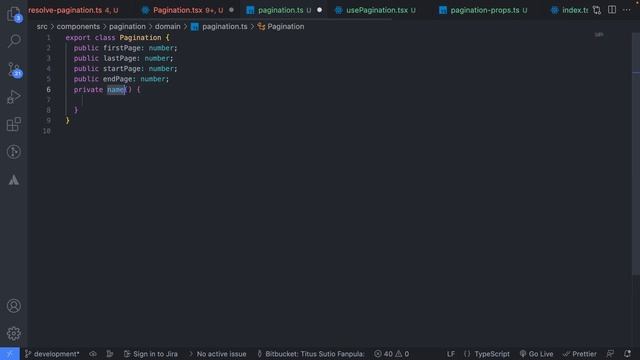Screen dimensions: 640x360
Task: Click the cloud publish icon in status bar
Action: [x=93, y=354]
